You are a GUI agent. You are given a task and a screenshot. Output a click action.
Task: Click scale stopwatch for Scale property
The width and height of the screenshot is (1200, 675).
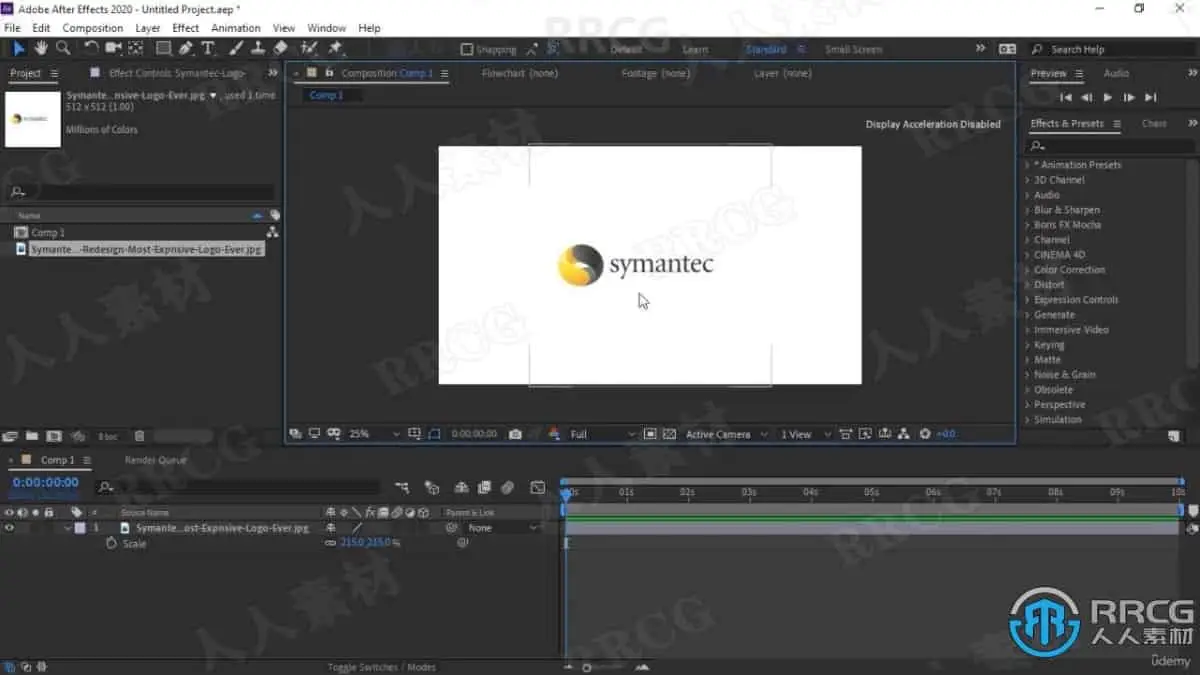(x=111, y=543)
